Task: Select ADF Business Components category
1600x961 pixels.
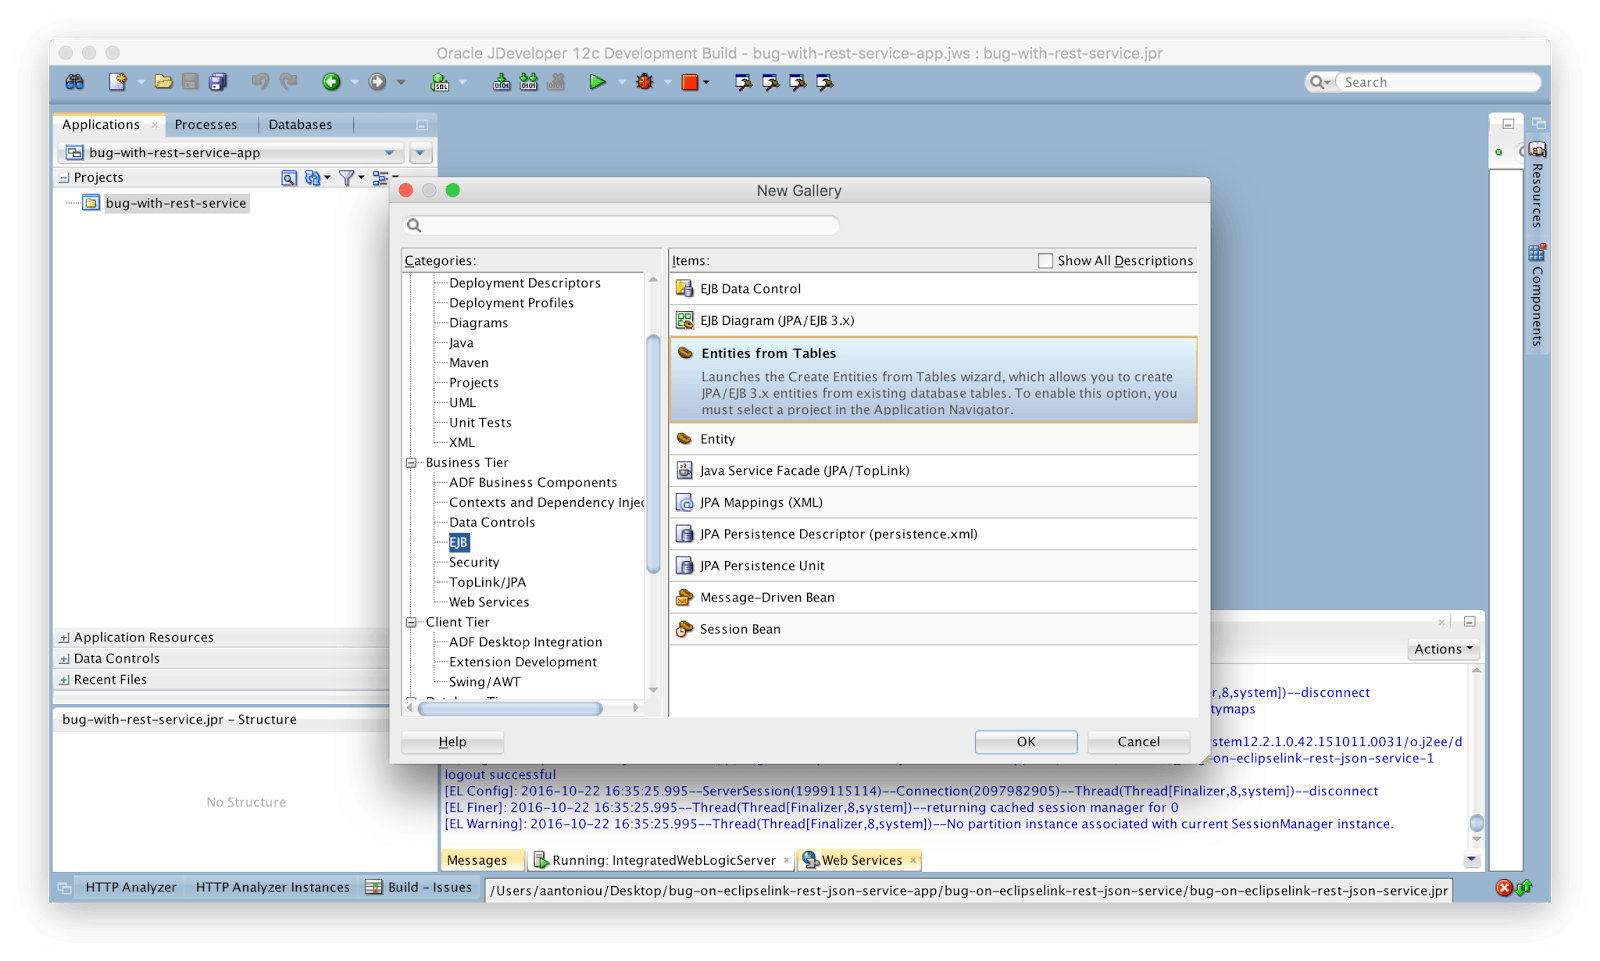Action: coord(533,482)
